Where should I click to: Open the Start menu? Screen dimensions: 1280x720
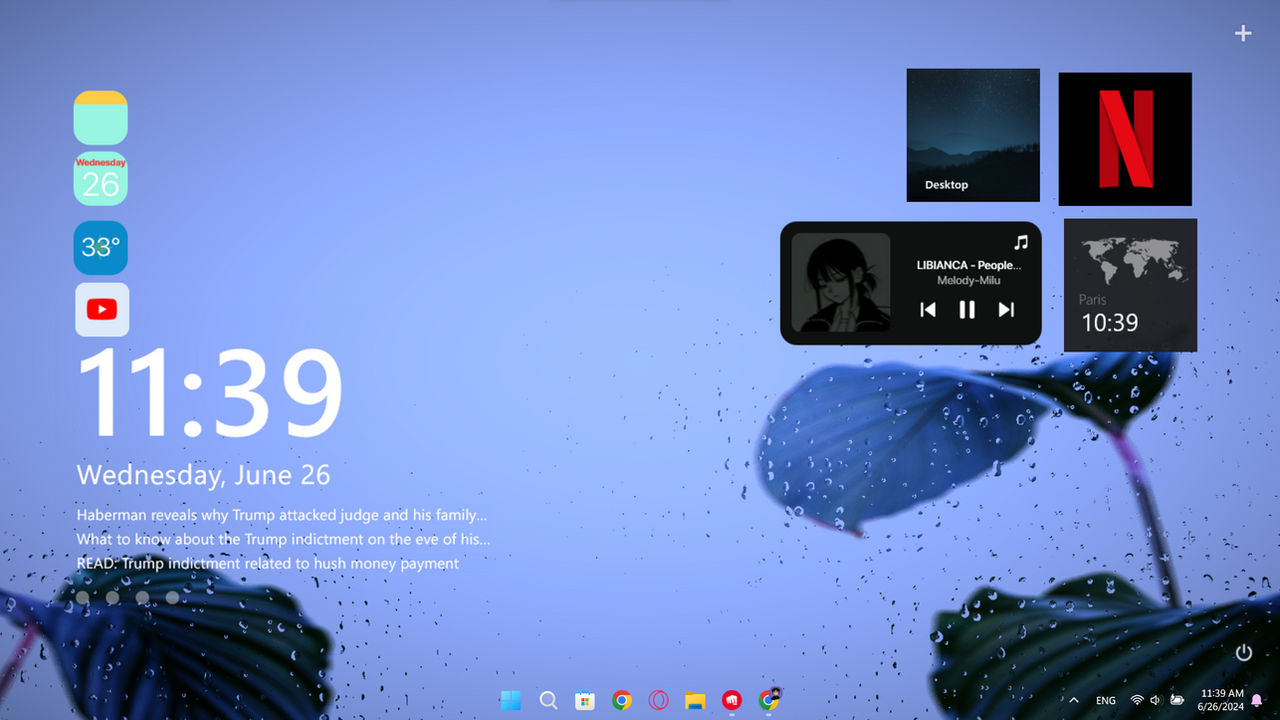click(x=510, y=700)
